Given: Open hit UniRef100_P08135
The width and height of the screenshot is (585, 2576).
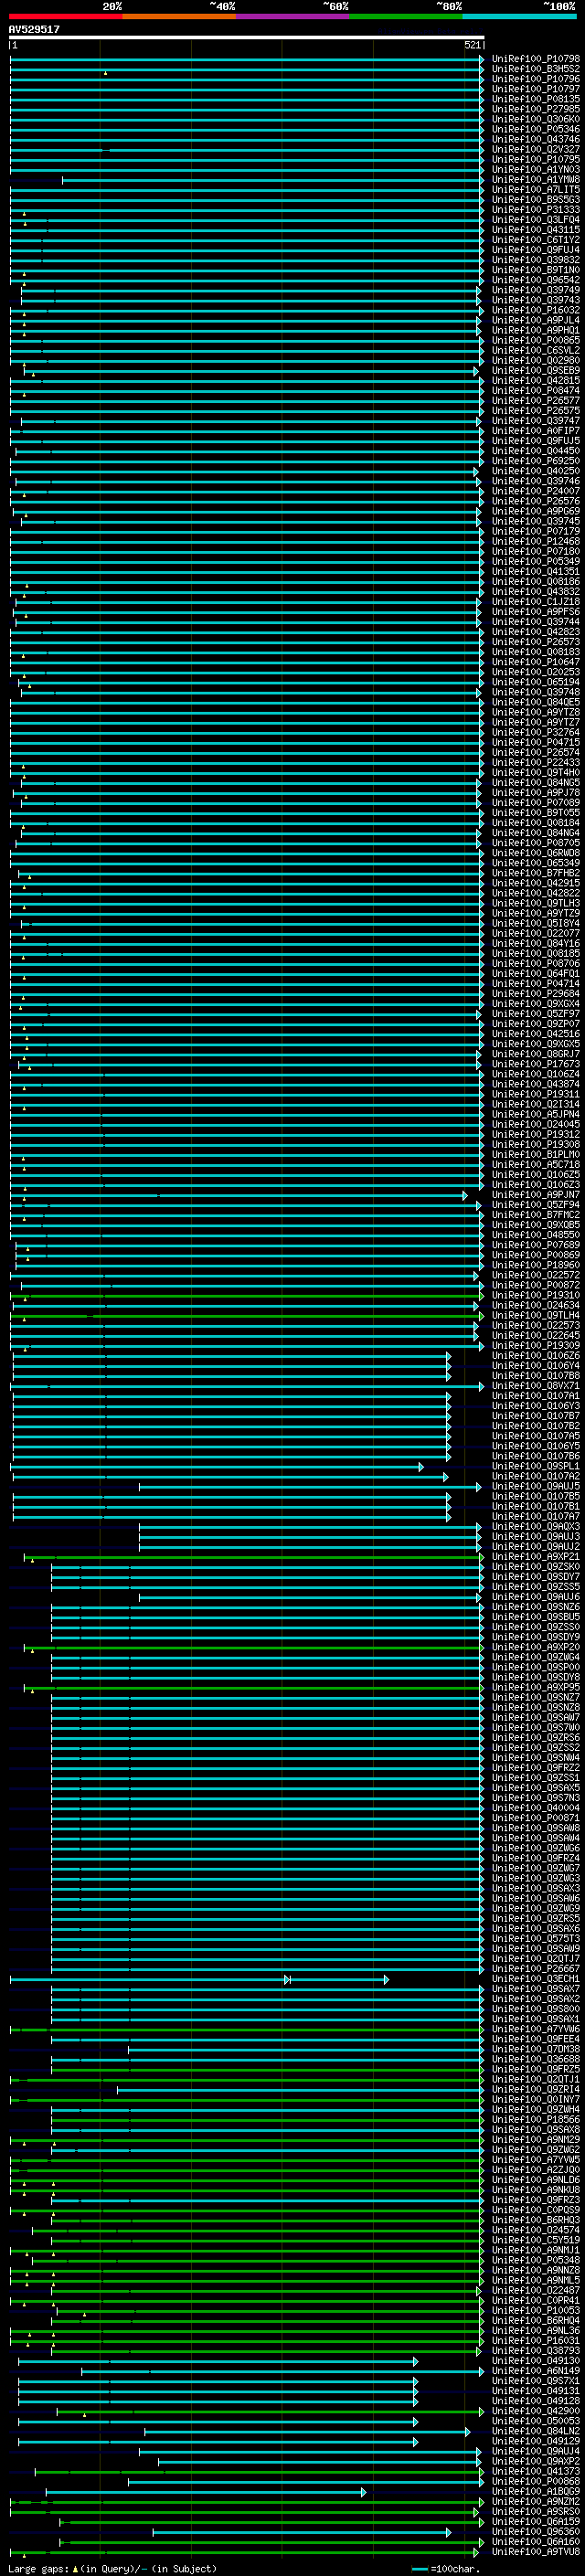Looking at the screenshot, I should [536, 99].
